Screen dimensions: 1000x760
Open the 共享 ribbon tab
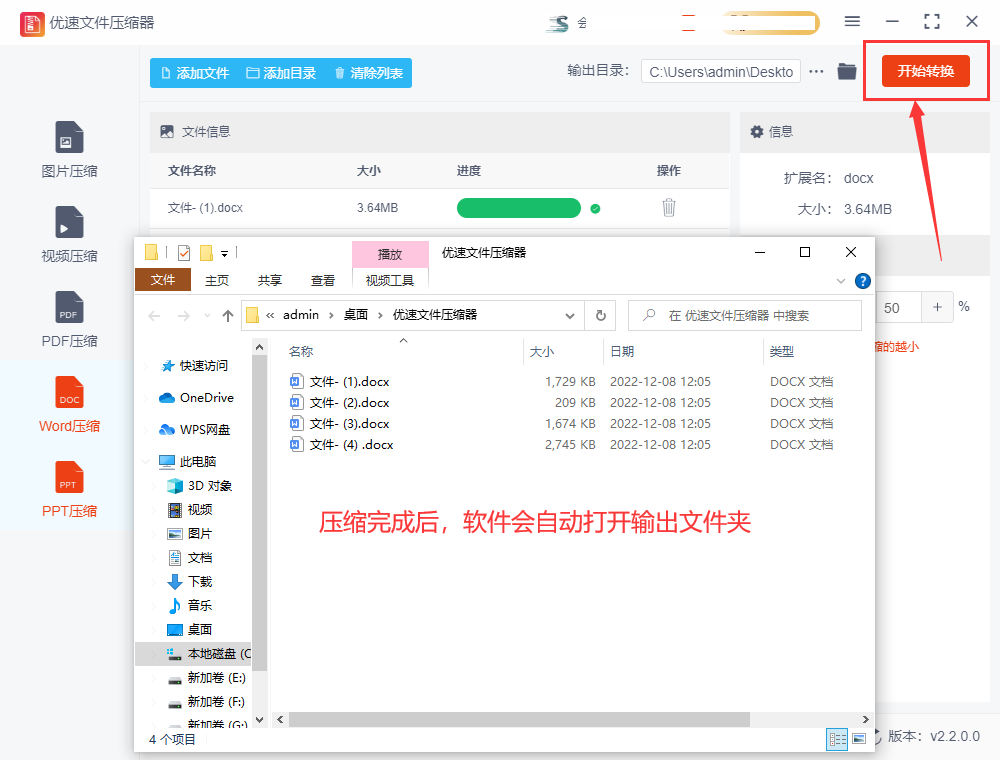point(270,281)
